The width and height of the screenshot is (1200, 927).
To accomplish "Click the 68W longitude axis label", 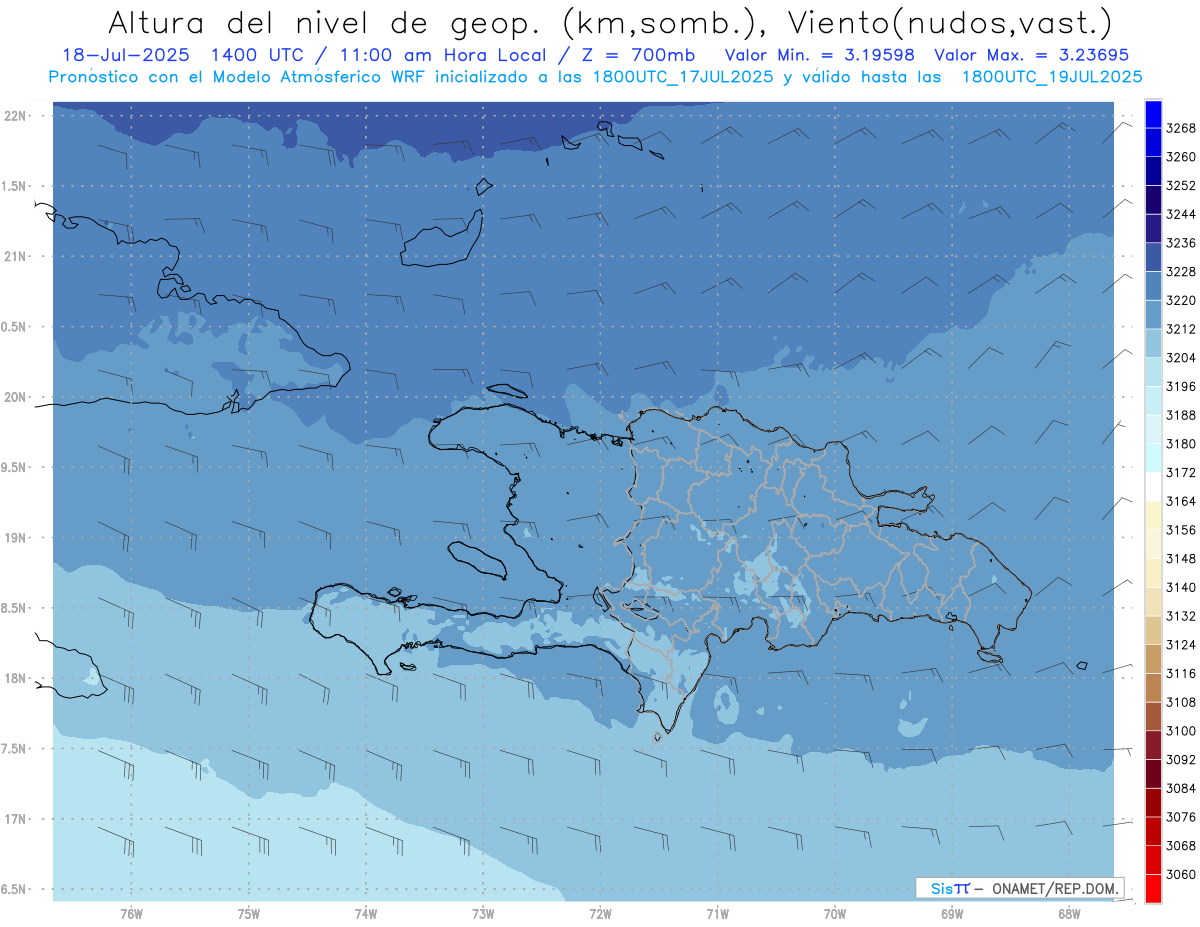I will [1069, 913].
